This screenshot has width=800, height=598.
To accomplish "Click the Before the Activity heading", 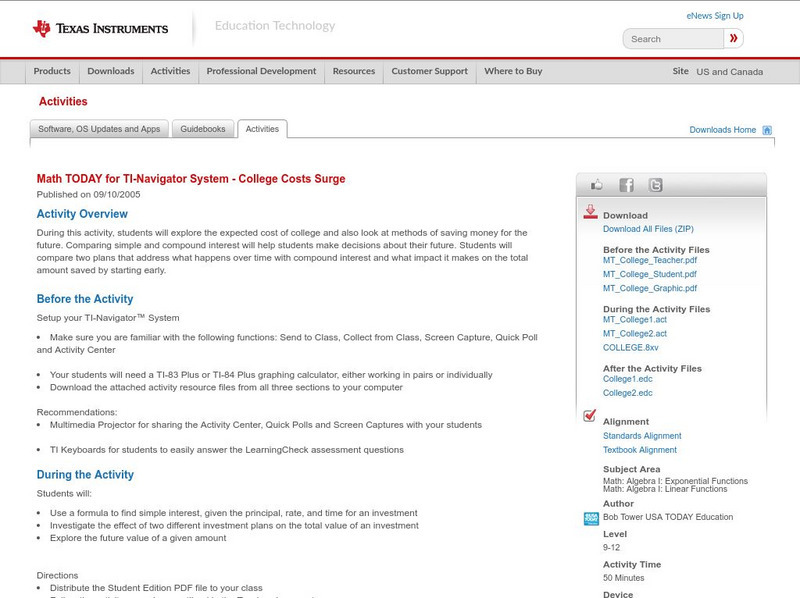I will (x=85, y=299).
